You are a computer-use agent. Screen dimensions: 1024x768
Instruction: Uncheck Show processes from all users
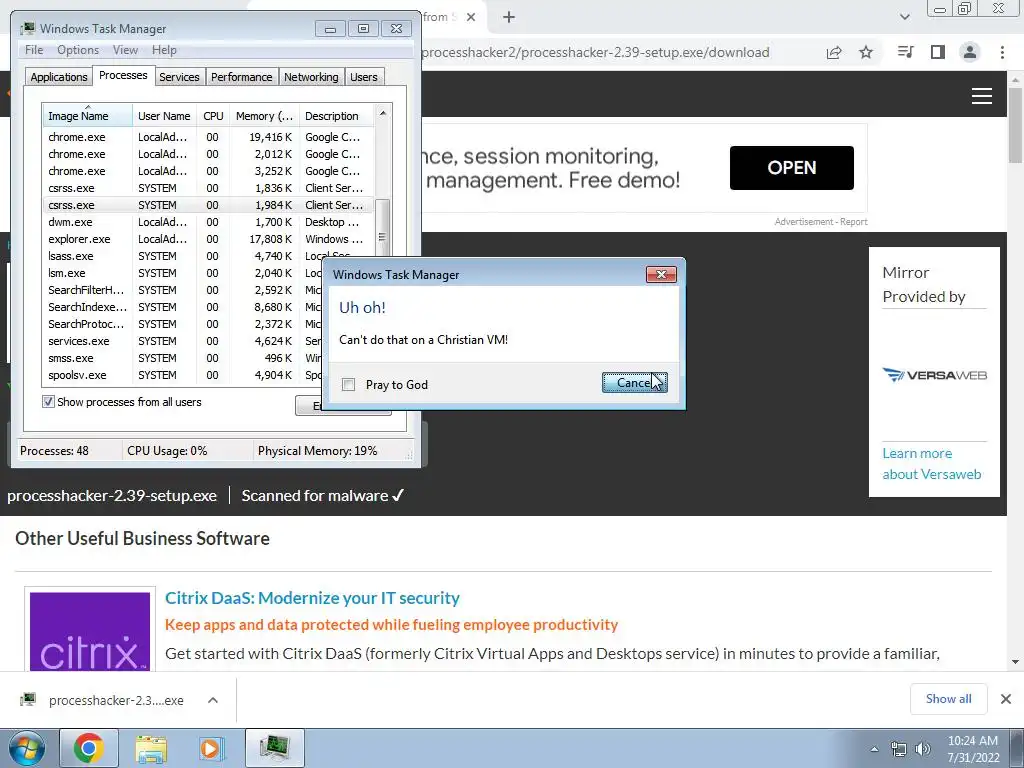pos(48,402)
